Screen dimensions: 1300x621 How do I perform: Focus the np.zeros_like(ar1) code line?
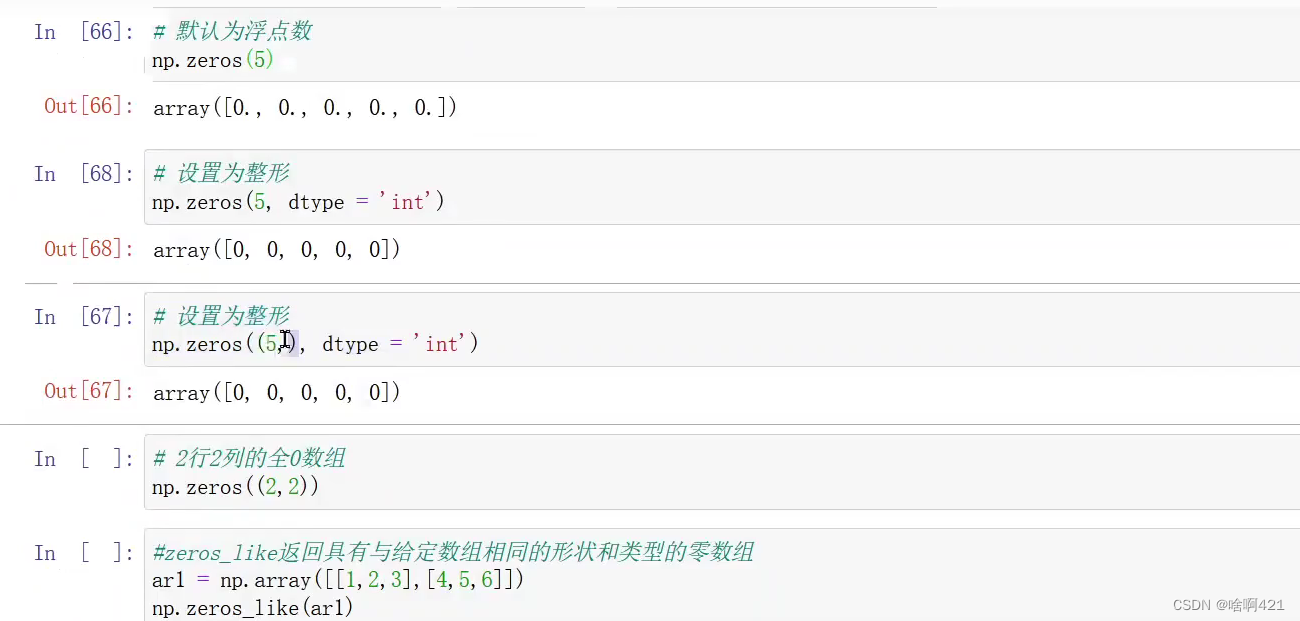click(253, 608)
